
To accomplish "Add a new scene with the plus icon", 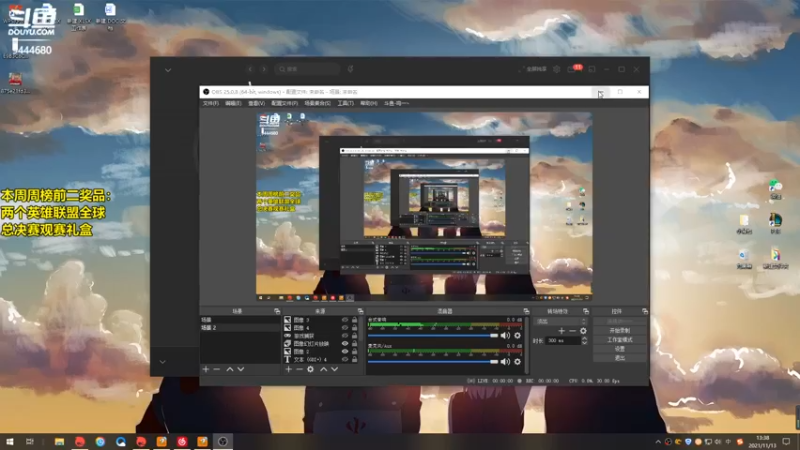I will [206, 369].
